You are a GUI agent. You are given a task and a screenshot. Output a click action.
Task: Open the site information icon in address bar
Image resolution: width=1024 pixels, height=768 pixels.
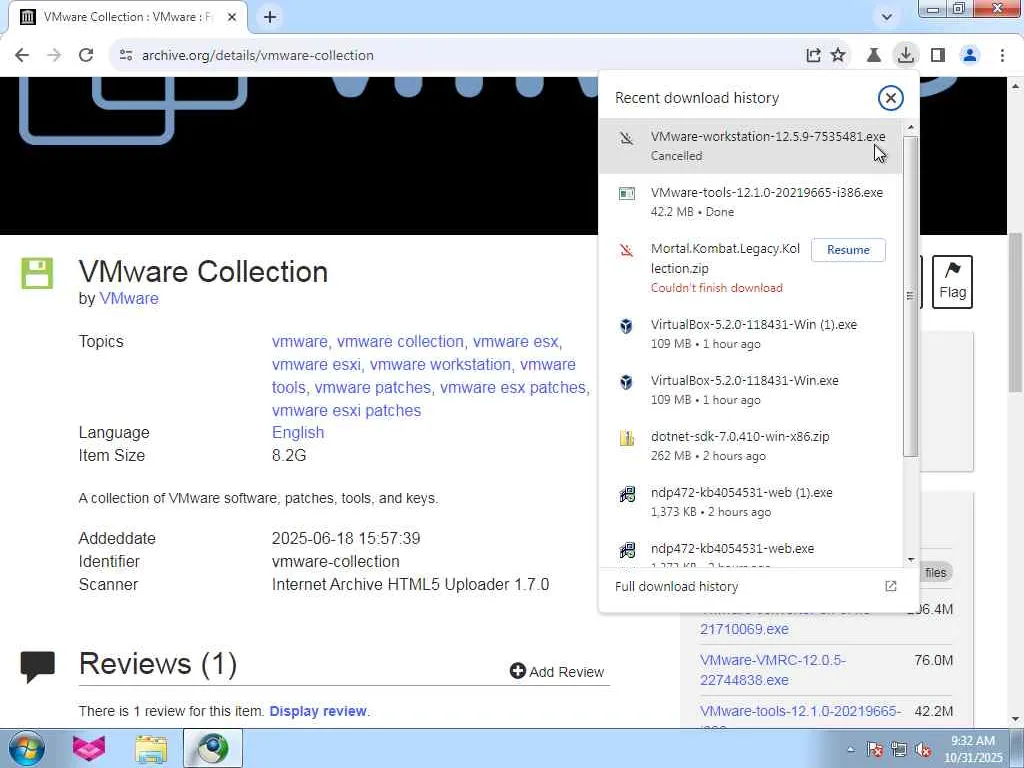(x=126, y=56)
